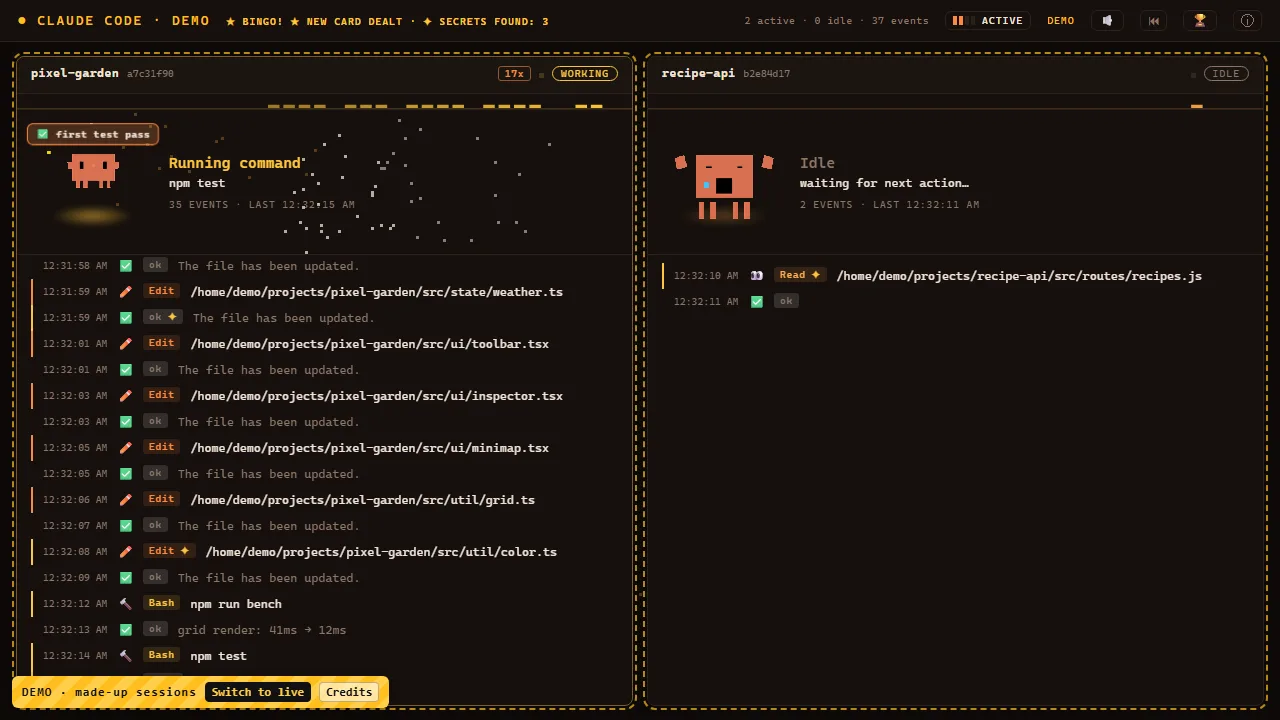
Task: Click green check icon at 12:31:58 AM
Action: click(x=126, y=266)
